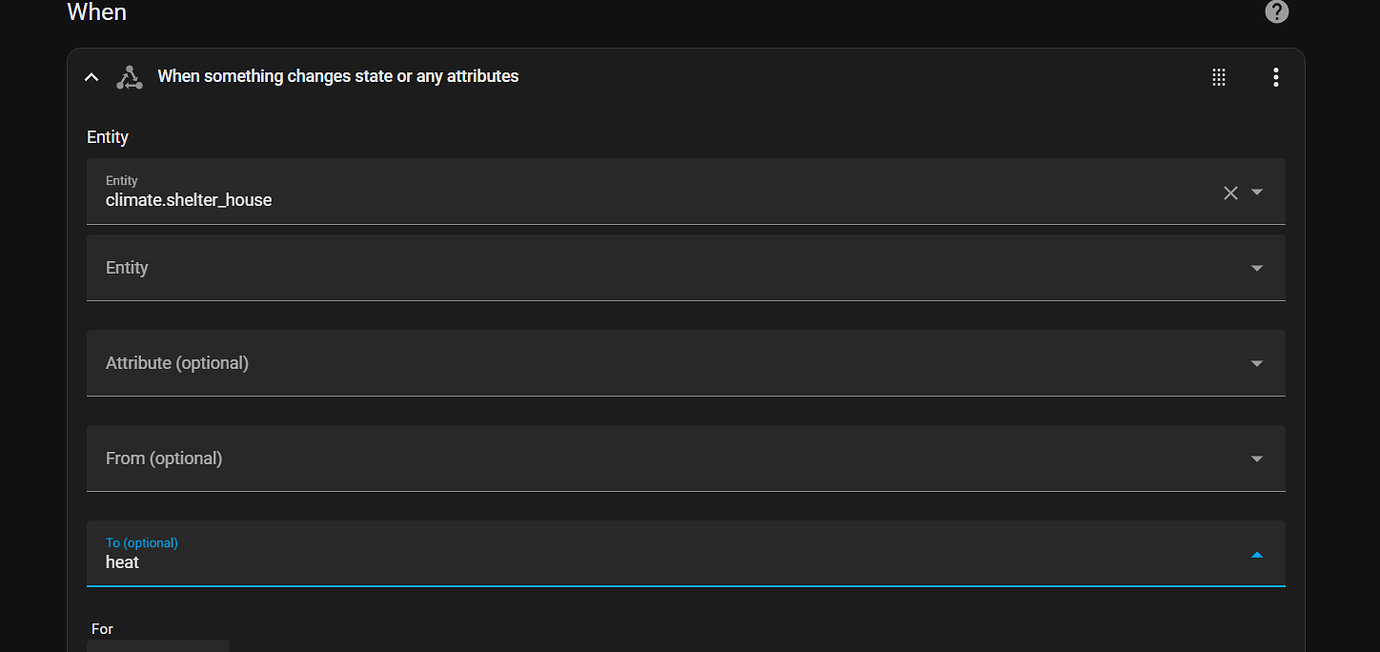The width and height of the screenshot is (1380, 652).
Task: Click the trigger drag handle icon
Action: [1218, 77]
